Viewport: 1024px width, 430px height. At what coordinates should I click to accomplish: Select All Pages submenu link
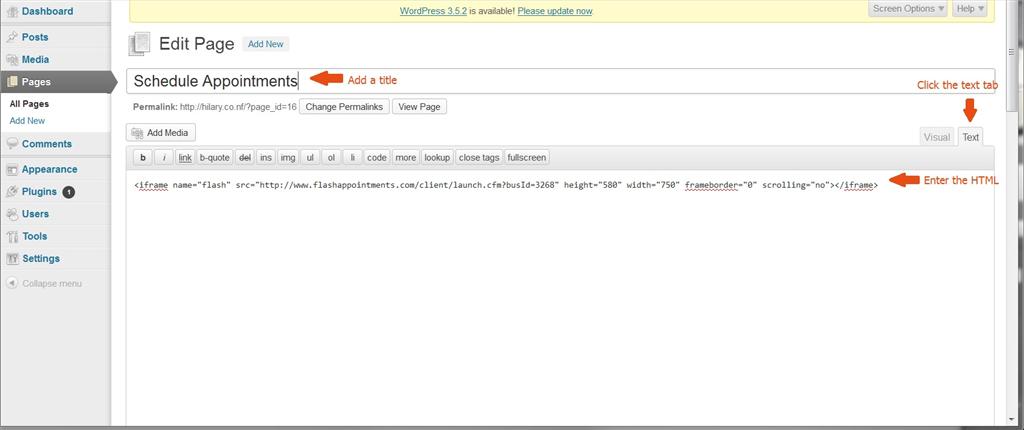click(29, 104)
